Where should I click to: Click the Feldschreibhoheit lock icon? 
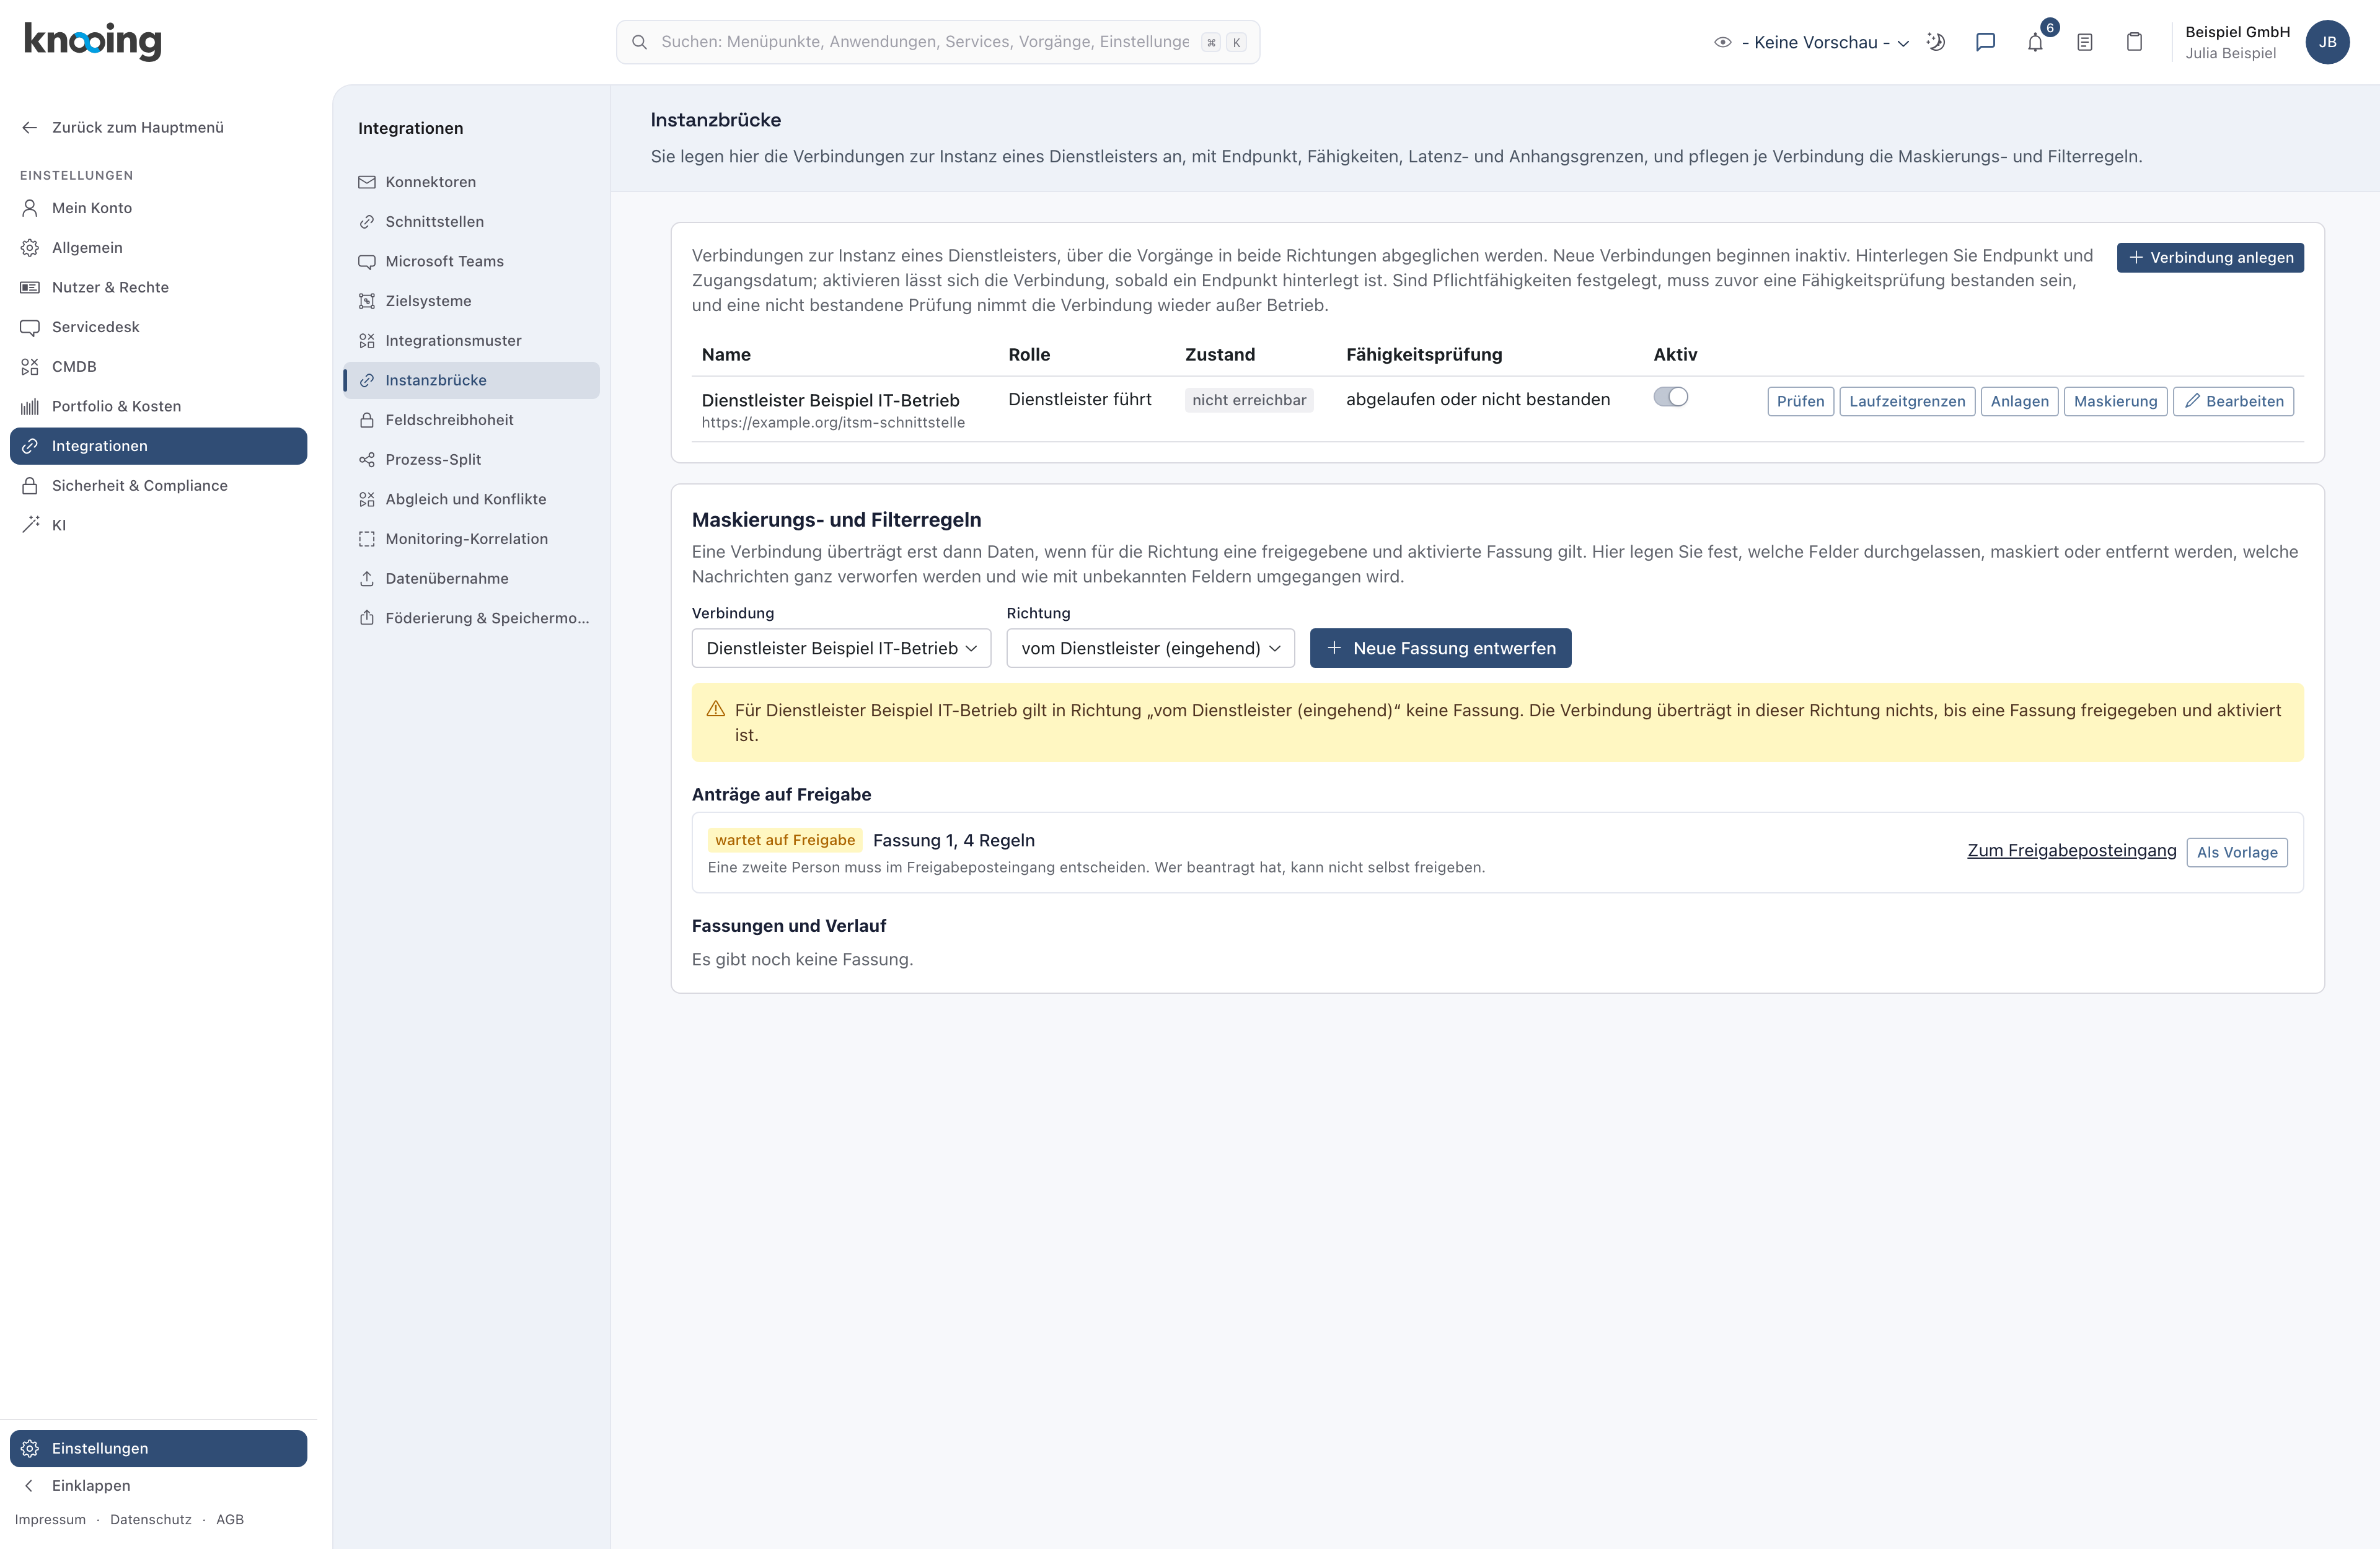[367, 420]
